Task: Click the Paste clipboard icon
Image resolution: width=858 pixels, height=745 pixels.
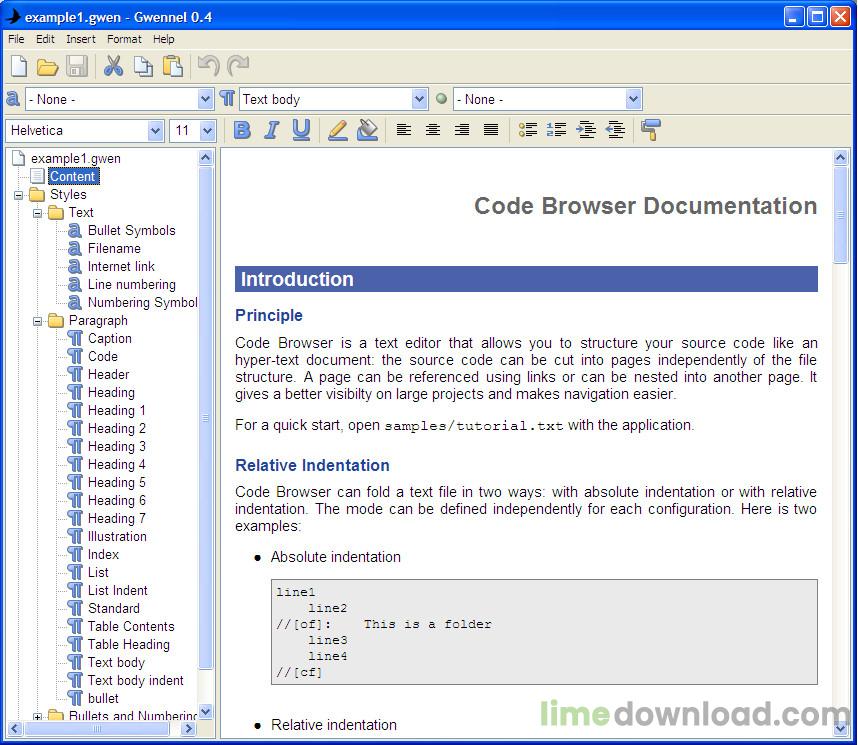Action: pyautogui.click(x=173, y=66)
